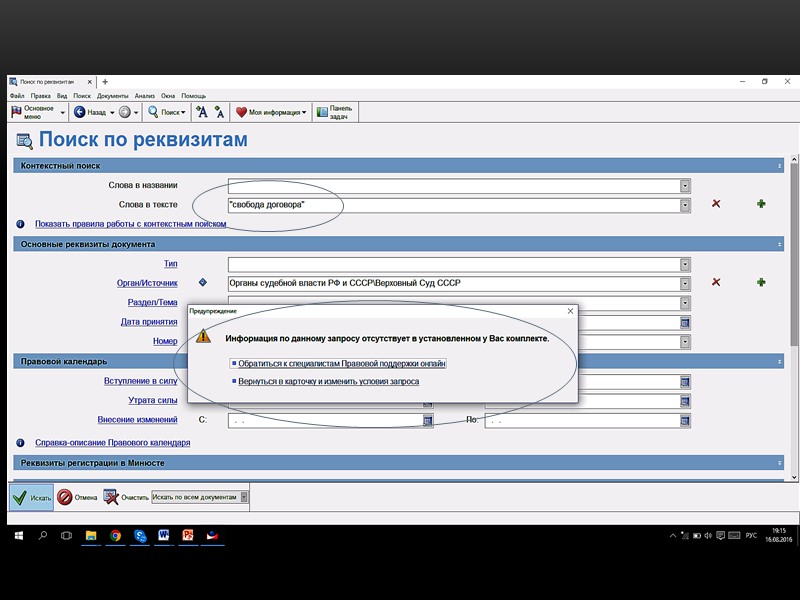Image resolution: width=800 pixels, height=600 pixels.
Task: Open File Explorer in the taskbar
Action: click(x=91, y=535)
